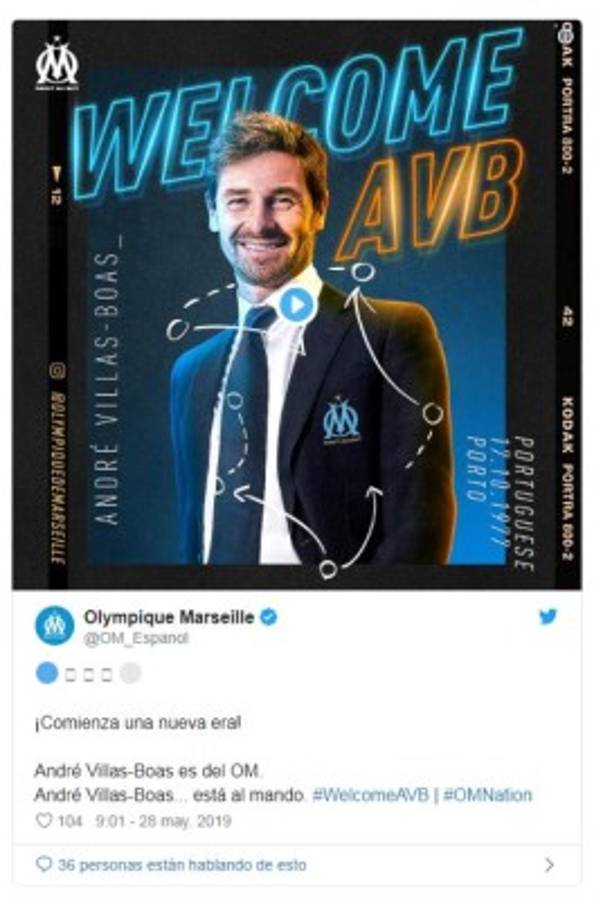Click the 104 likes count
Screen dimensions: 594x900
click(x=70, y=821)
